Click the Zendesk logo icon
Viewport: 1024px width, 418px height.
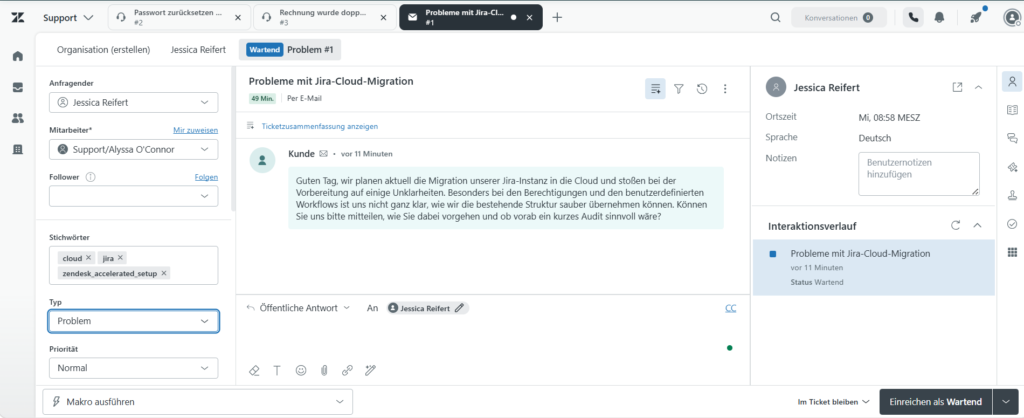tap(18, 18)
